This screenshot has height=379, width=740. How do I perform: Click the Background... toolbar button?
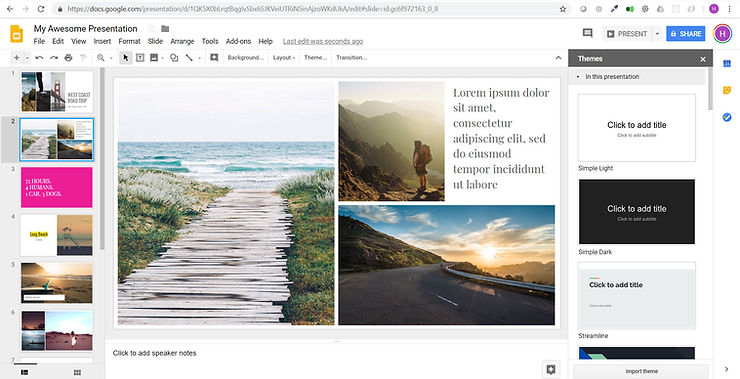[x=245, y=58]
